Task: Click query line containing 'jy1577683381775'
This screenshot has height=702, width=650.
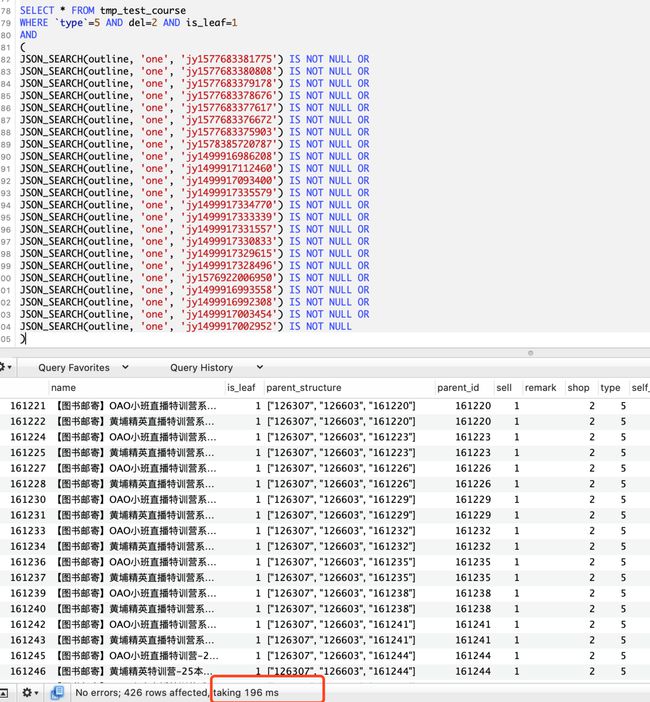Action: point(195,59)
